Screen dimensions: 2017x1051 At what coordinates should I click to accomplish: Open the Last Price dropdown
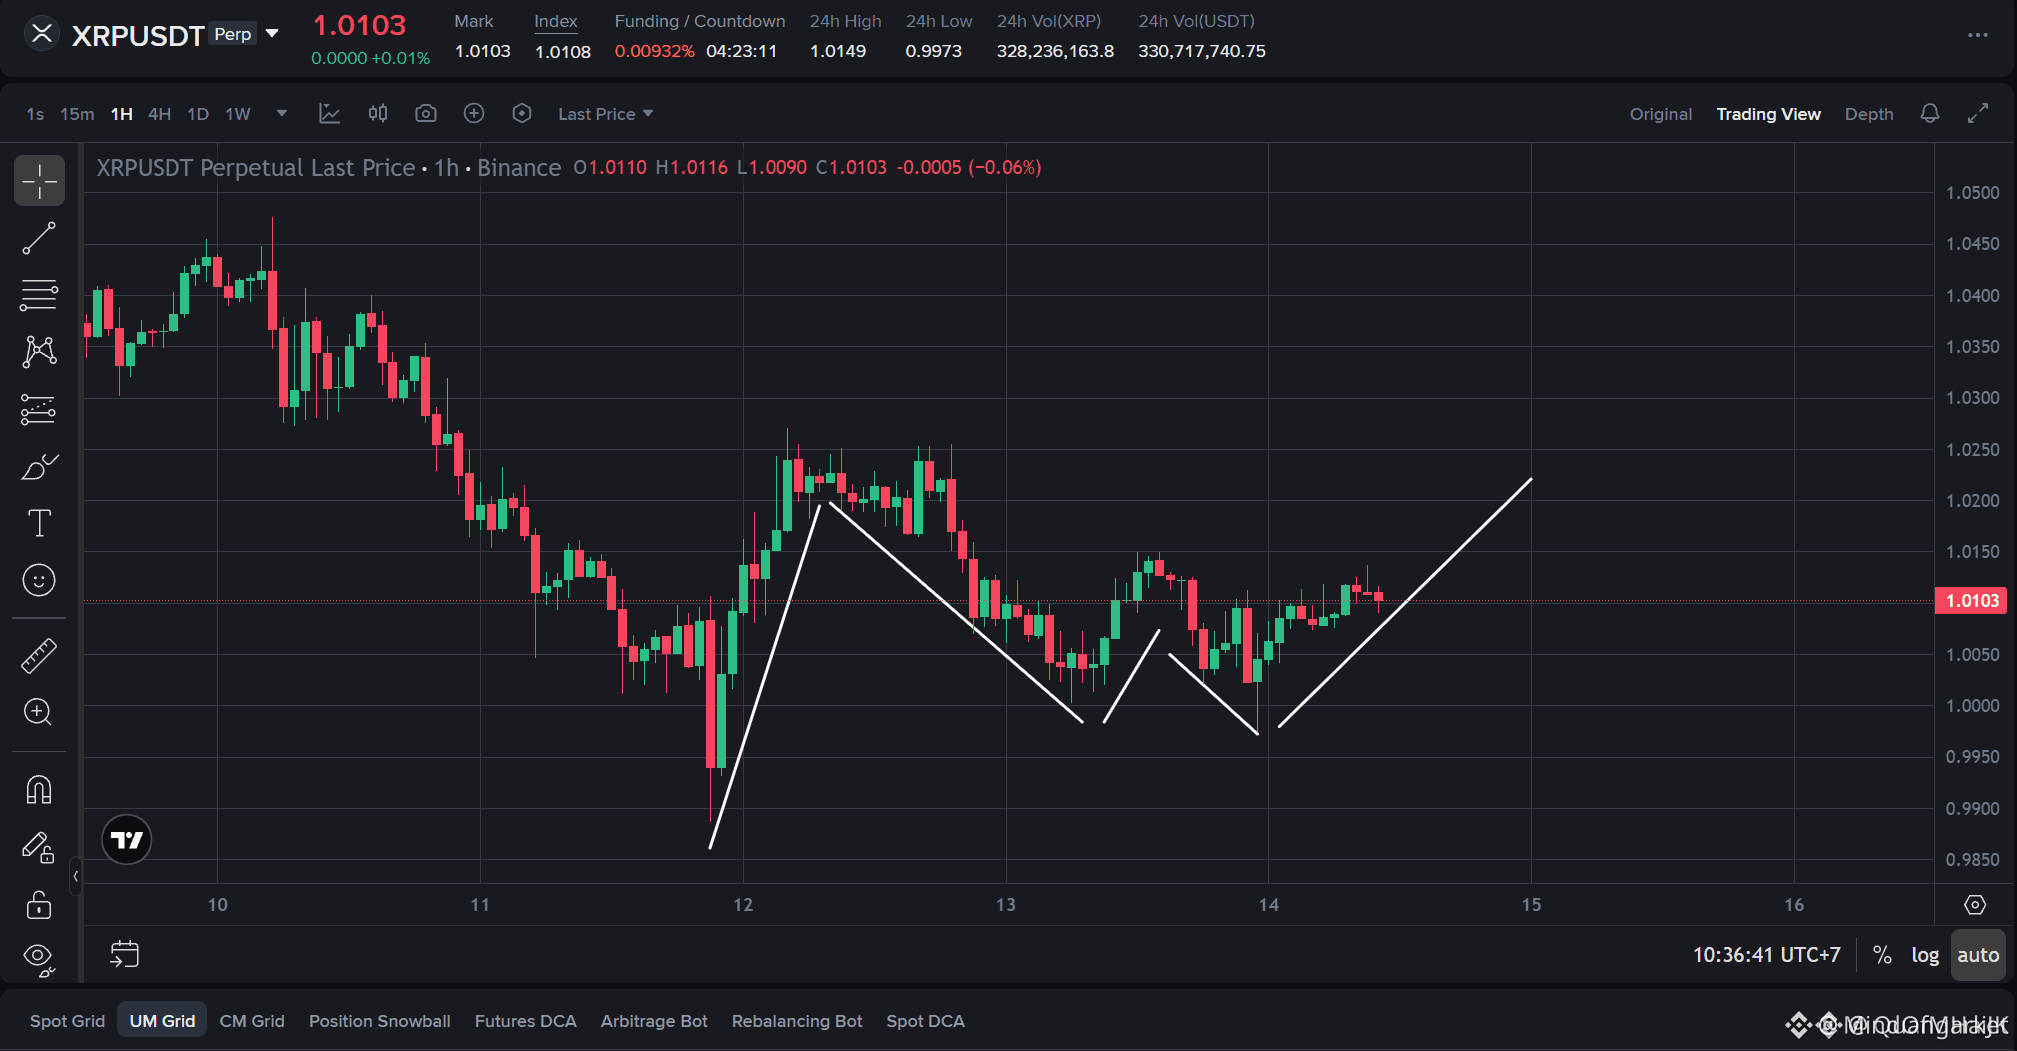tap(606, 114)
